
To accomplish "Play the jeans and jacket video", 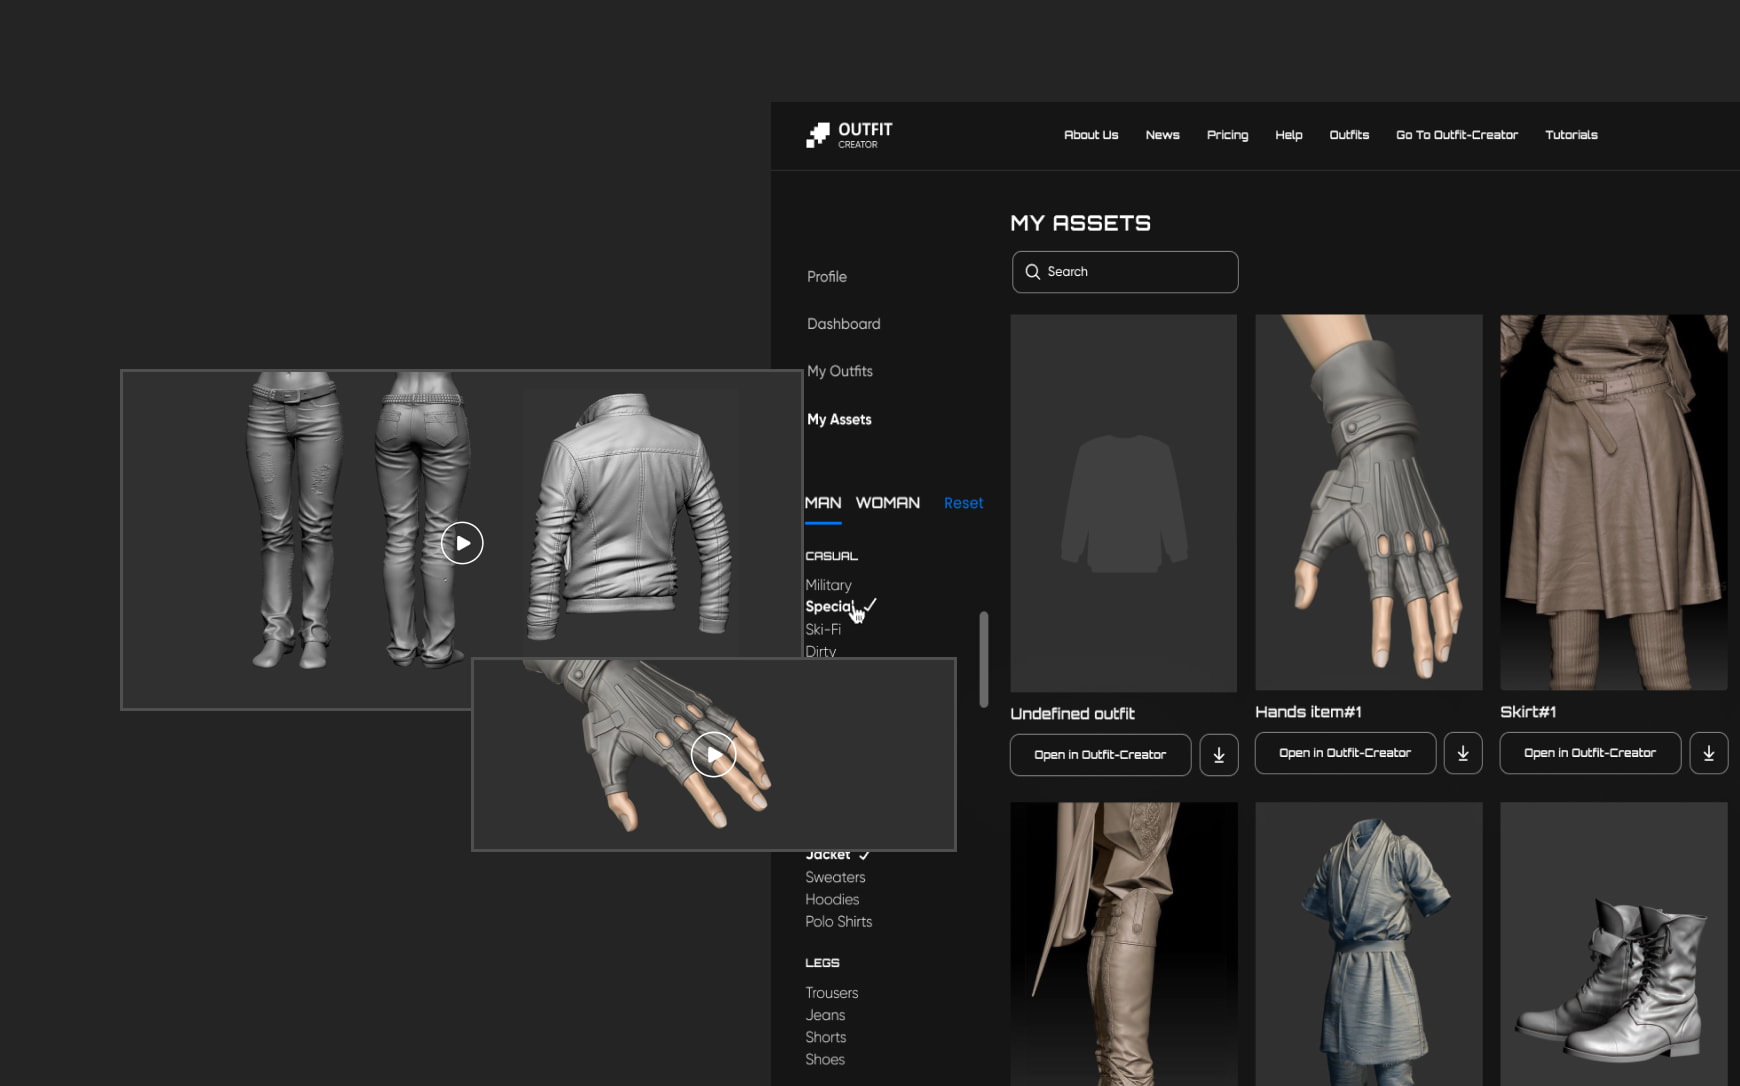I will tap(462, 543).
